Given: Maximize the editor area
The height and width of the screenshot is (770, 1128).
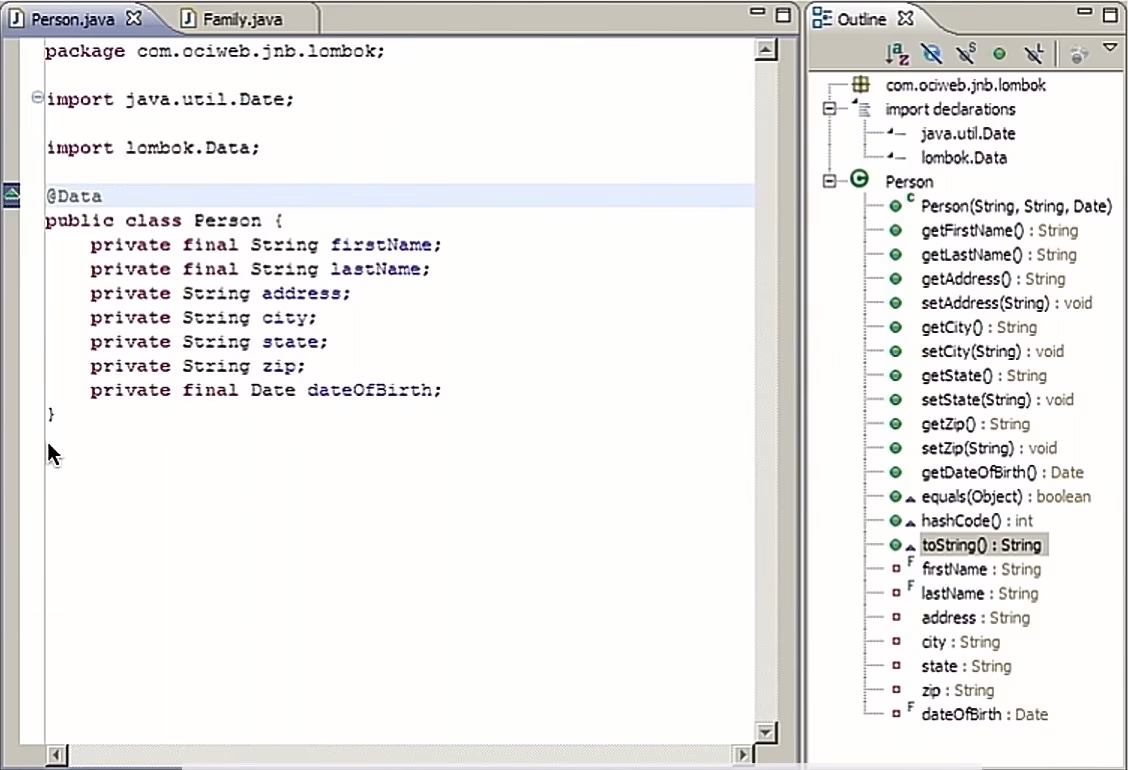Looking at the screenshot, I should point(783,15).
